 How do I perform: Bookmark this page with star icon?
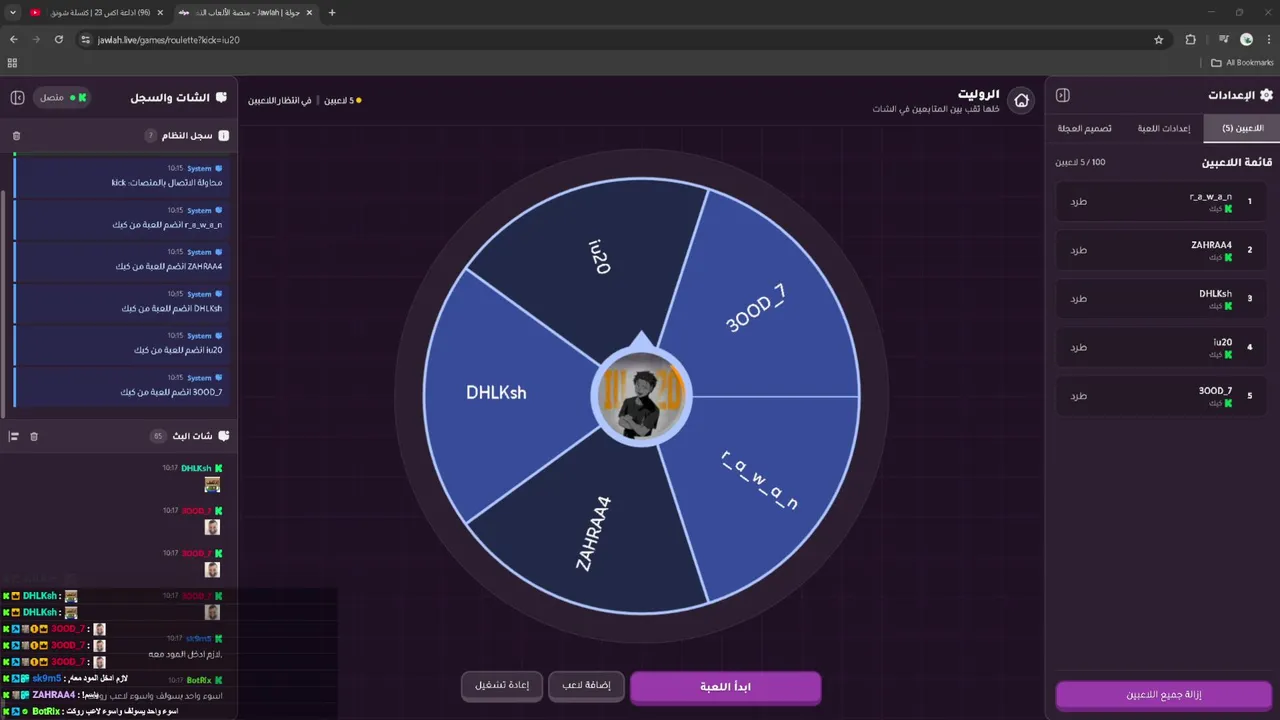(x=1159, y=39)
